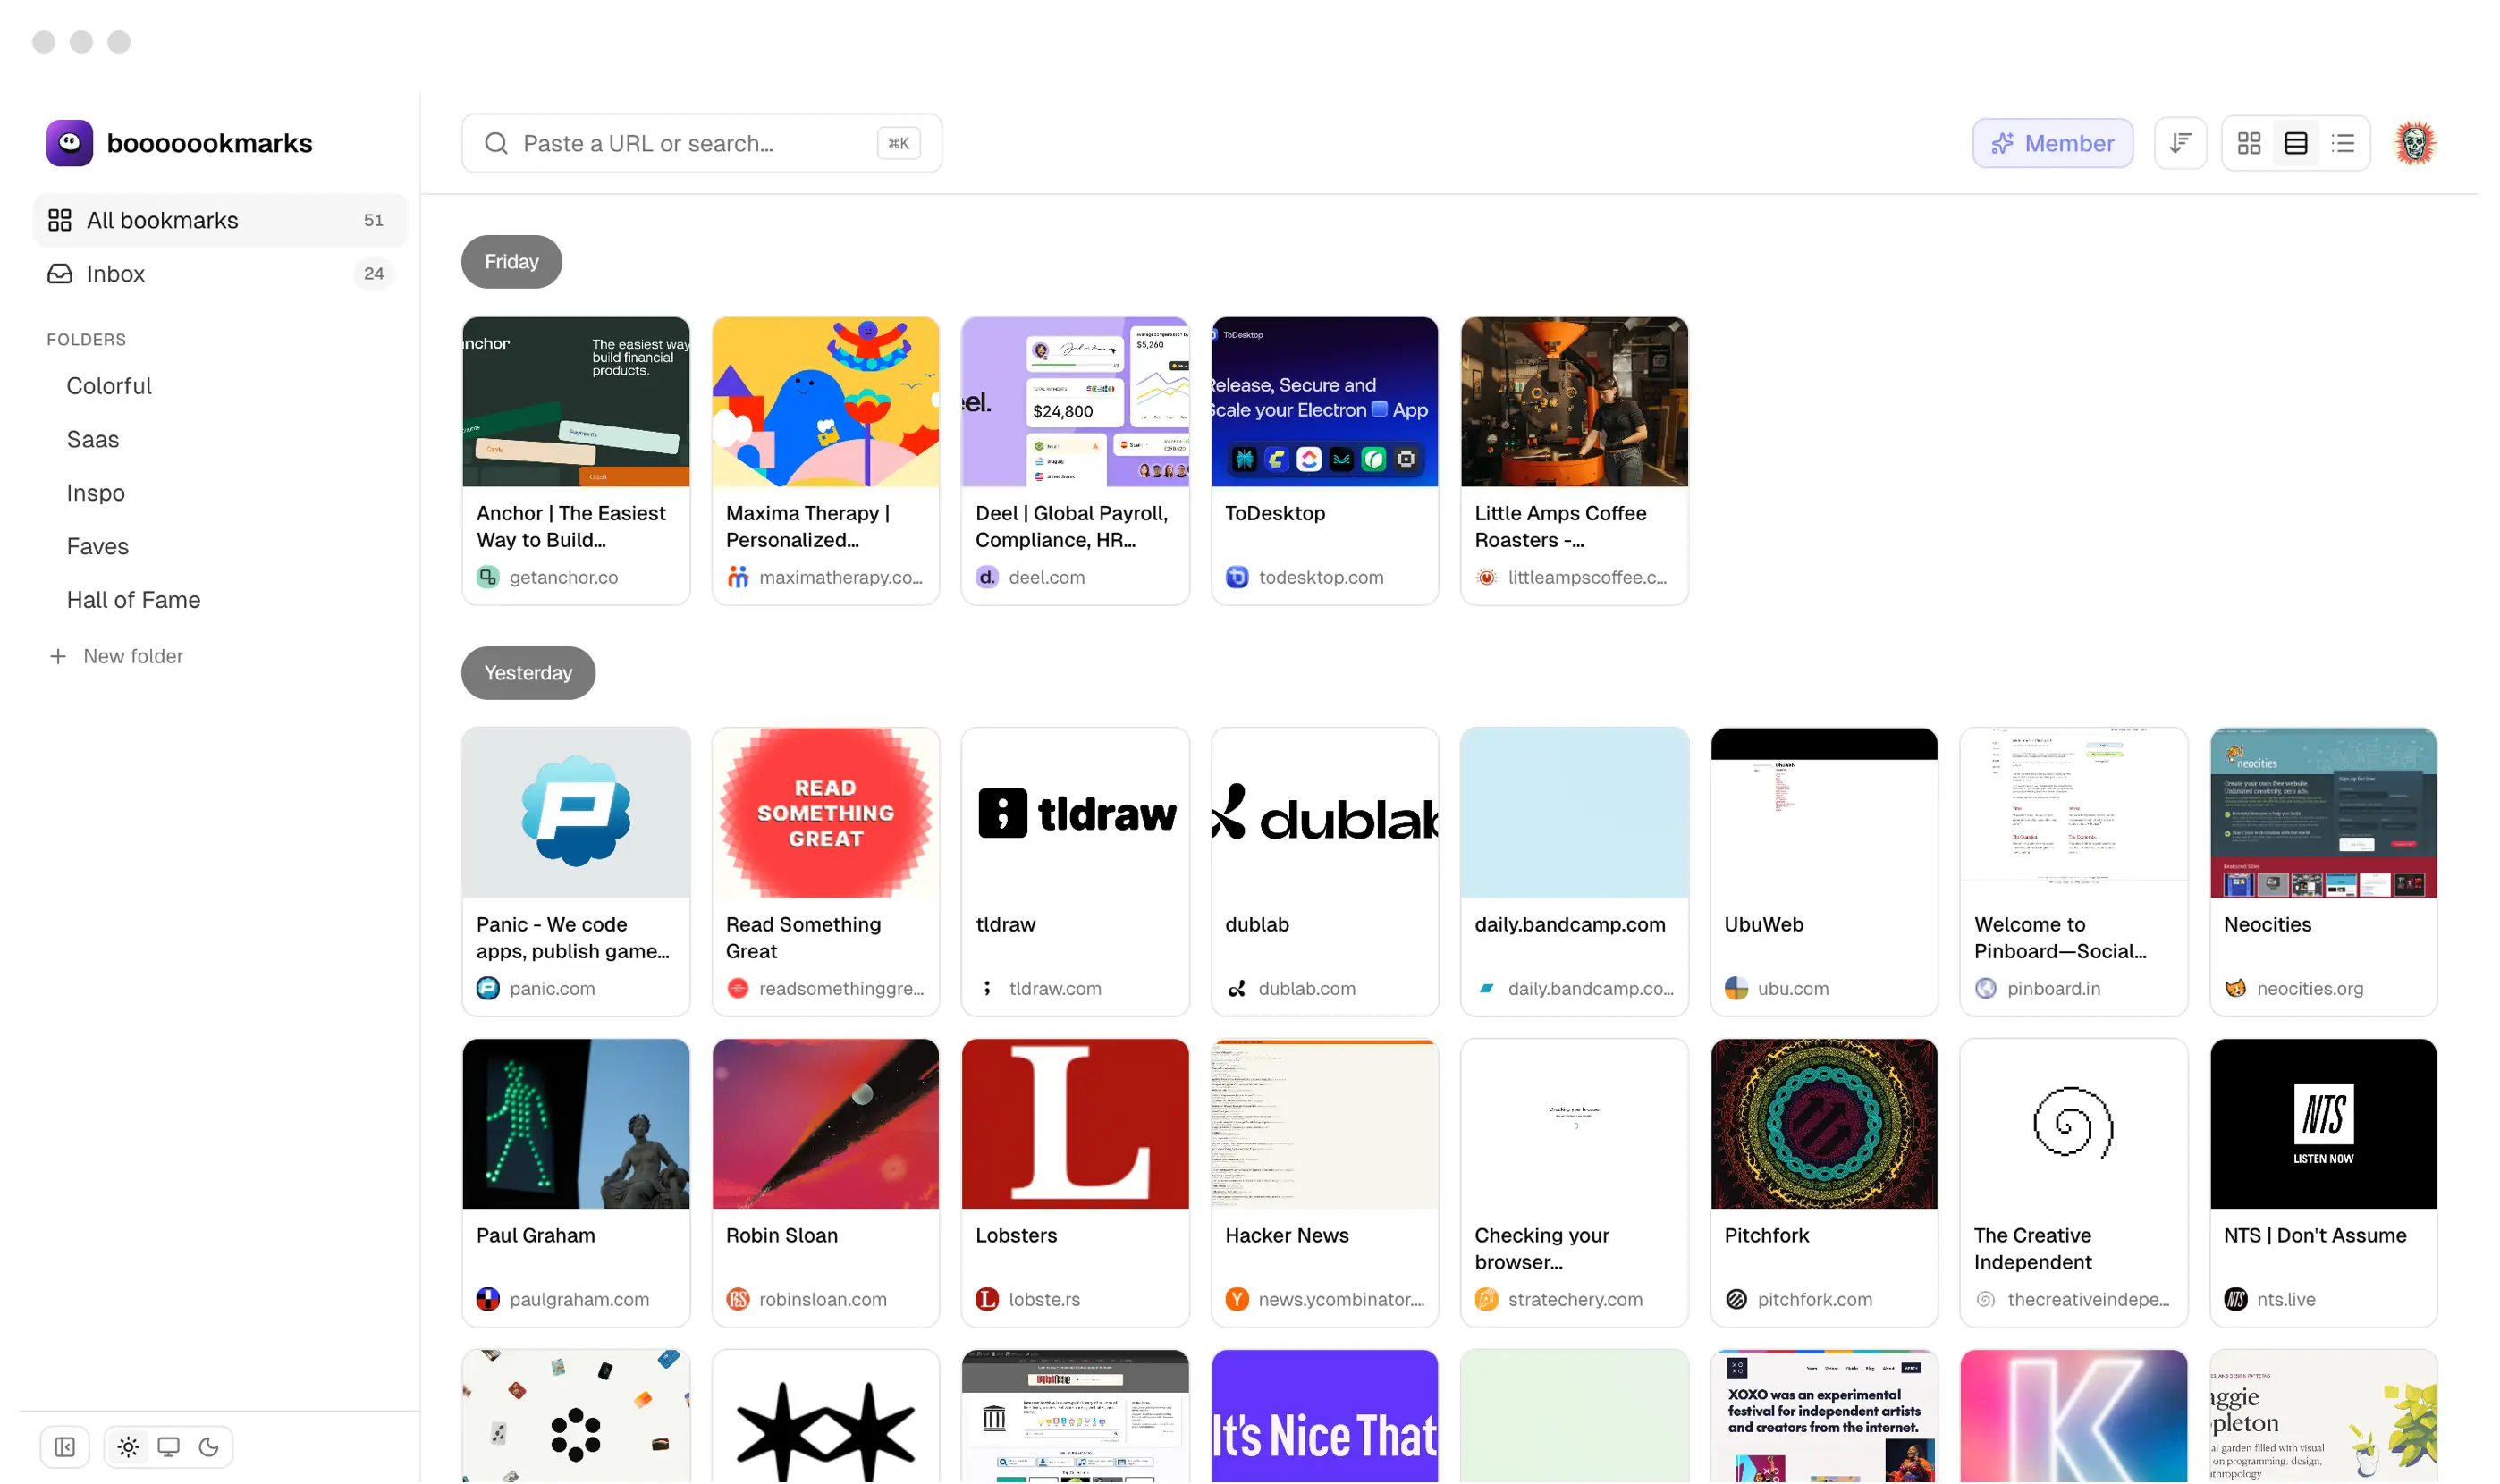Enable light theme sun icon
Image resolution: width=2500 pixels, height=1484 pixels.
tap(128, 1447)
